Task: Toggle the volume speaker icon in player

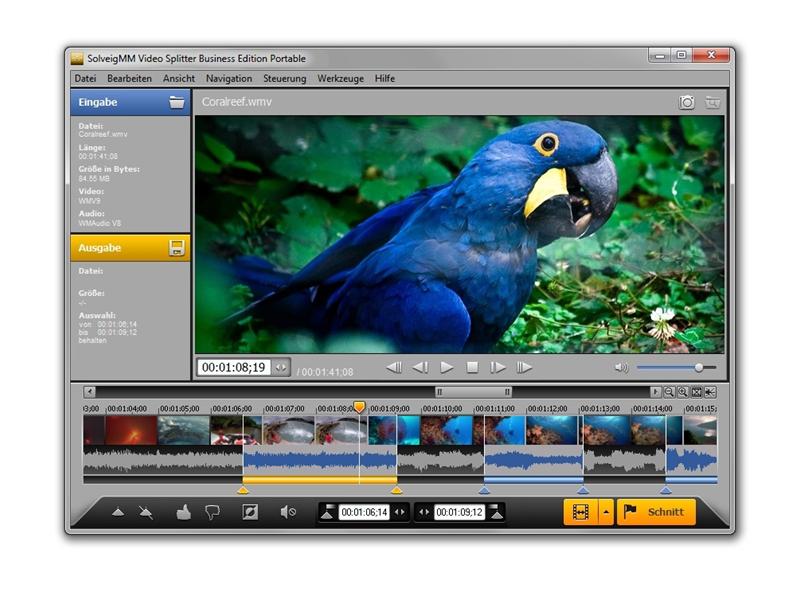Action: [621, 368]
